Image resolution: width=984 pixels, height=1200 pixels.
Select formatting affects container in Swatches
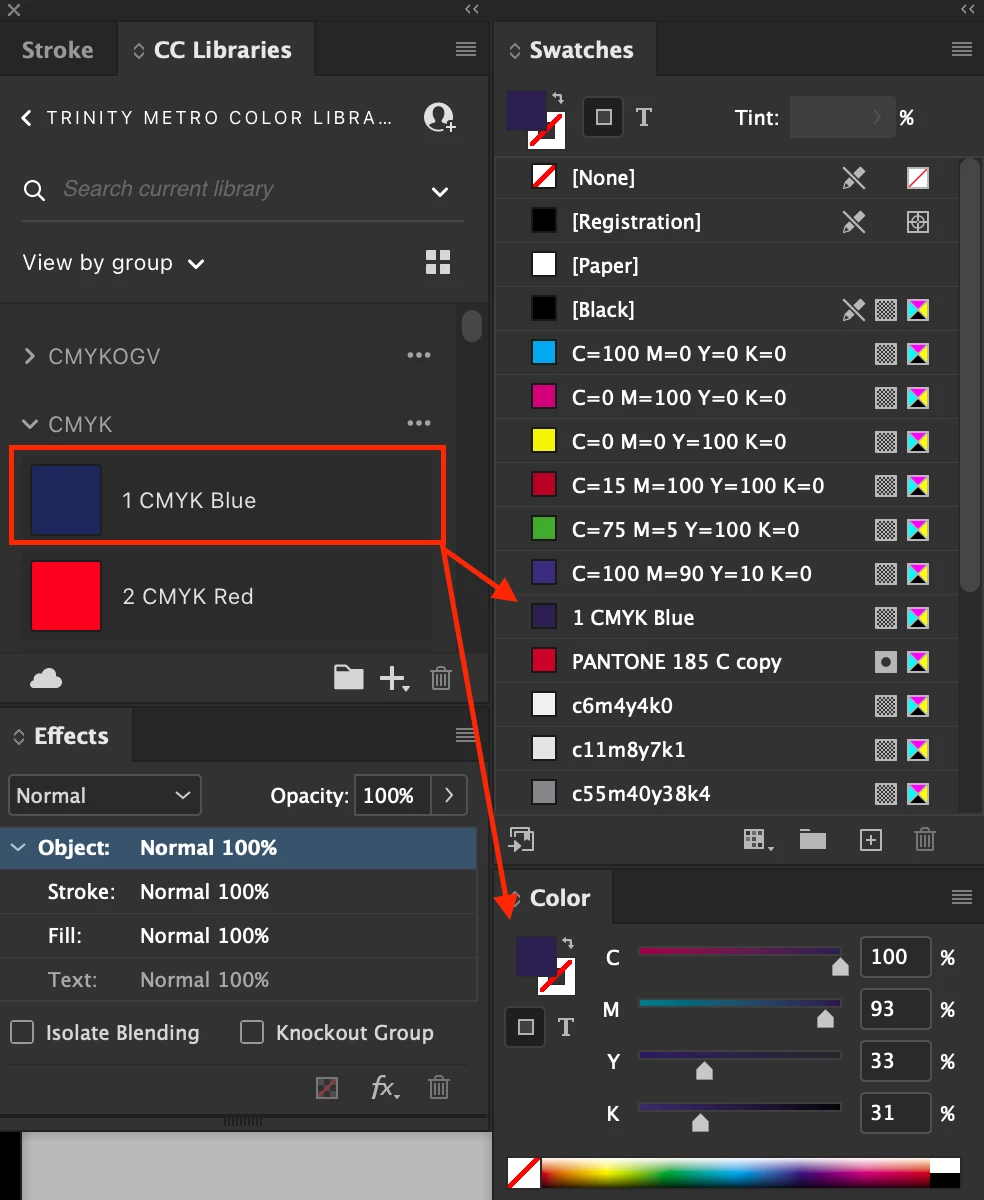(x=603, y=118)
